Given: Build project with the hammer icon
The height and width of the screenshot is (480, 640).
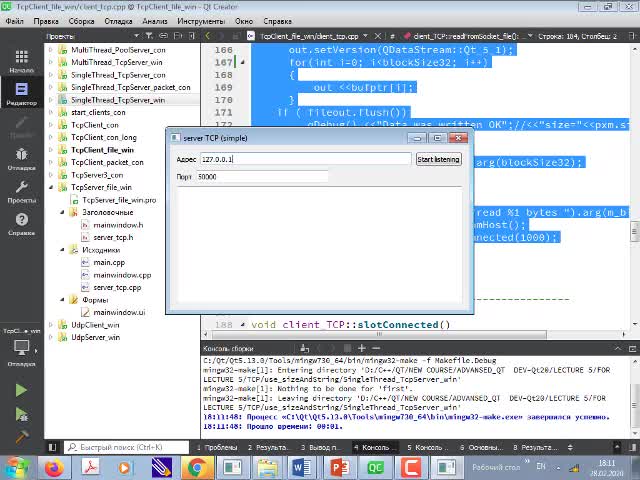Looking at the screenshot, I should tap(21, 437).
